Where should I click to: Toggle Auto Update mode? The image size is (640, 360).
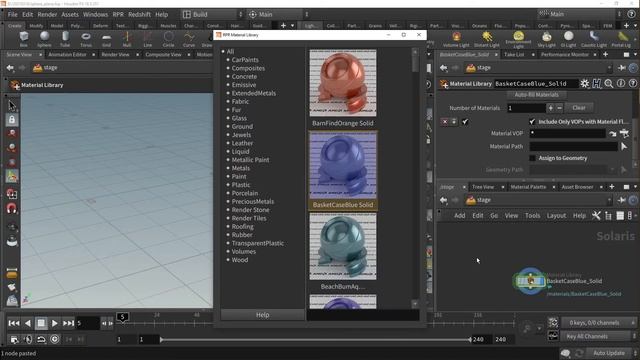coord(609,353)
